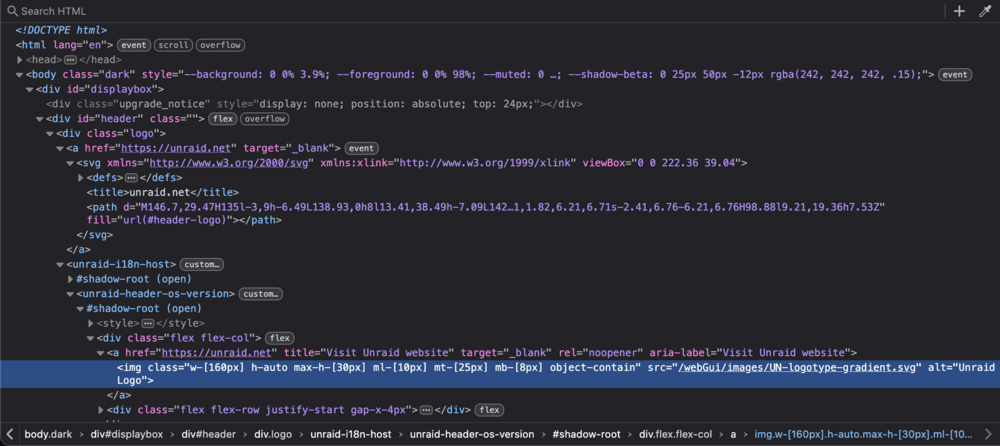1000x446 pixels.
Task: Click div.flex.flex-col breadcrumb
Action: coord(677,434)
